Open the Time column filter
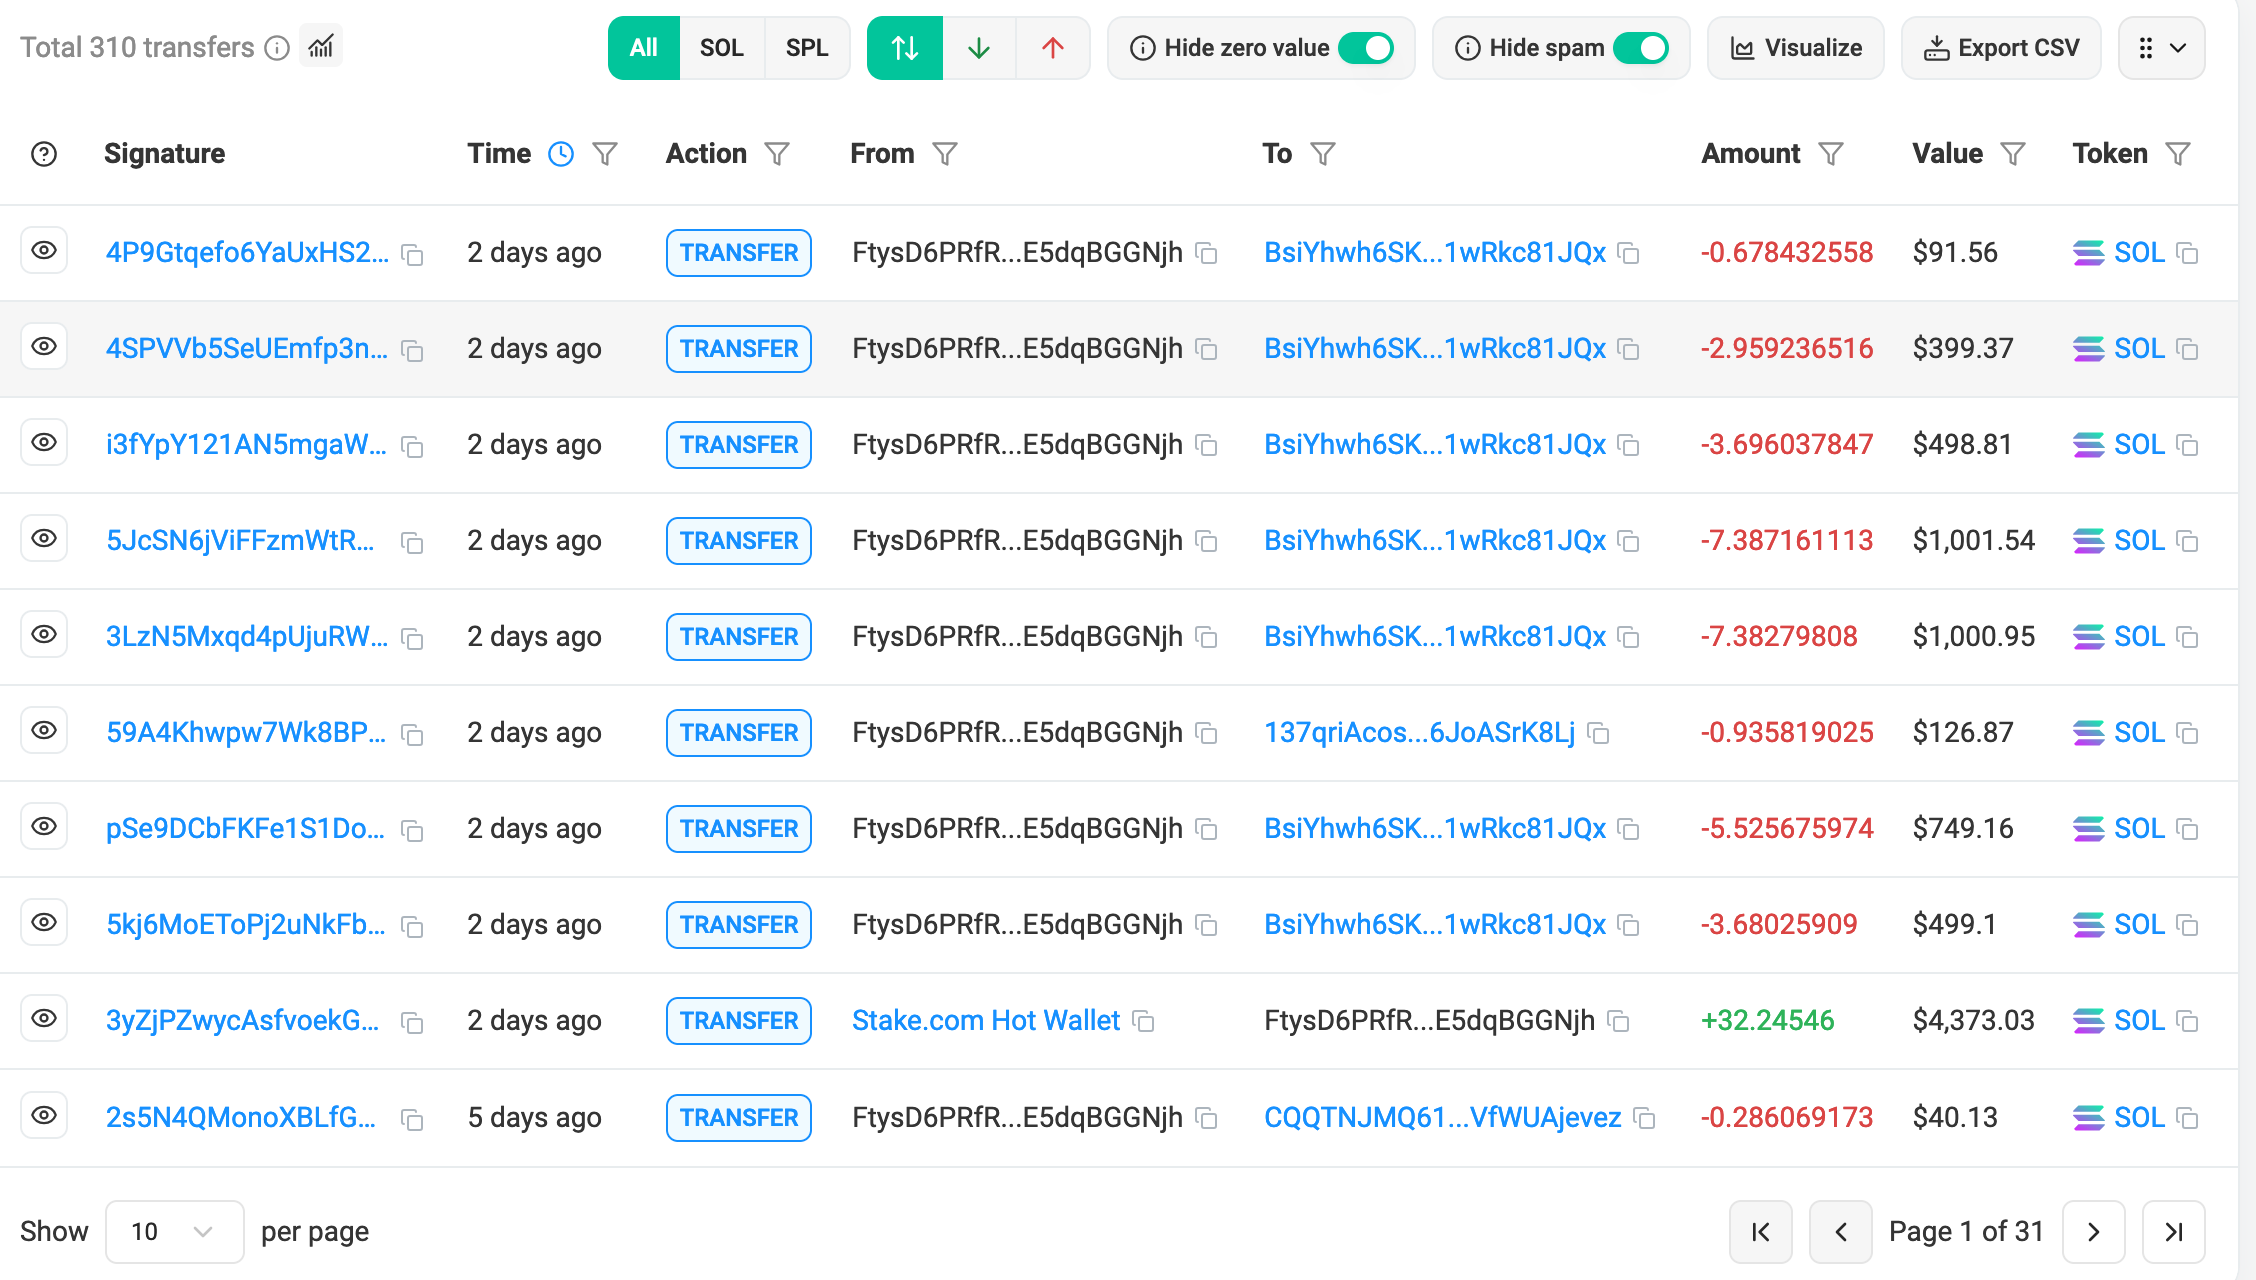 605,154
